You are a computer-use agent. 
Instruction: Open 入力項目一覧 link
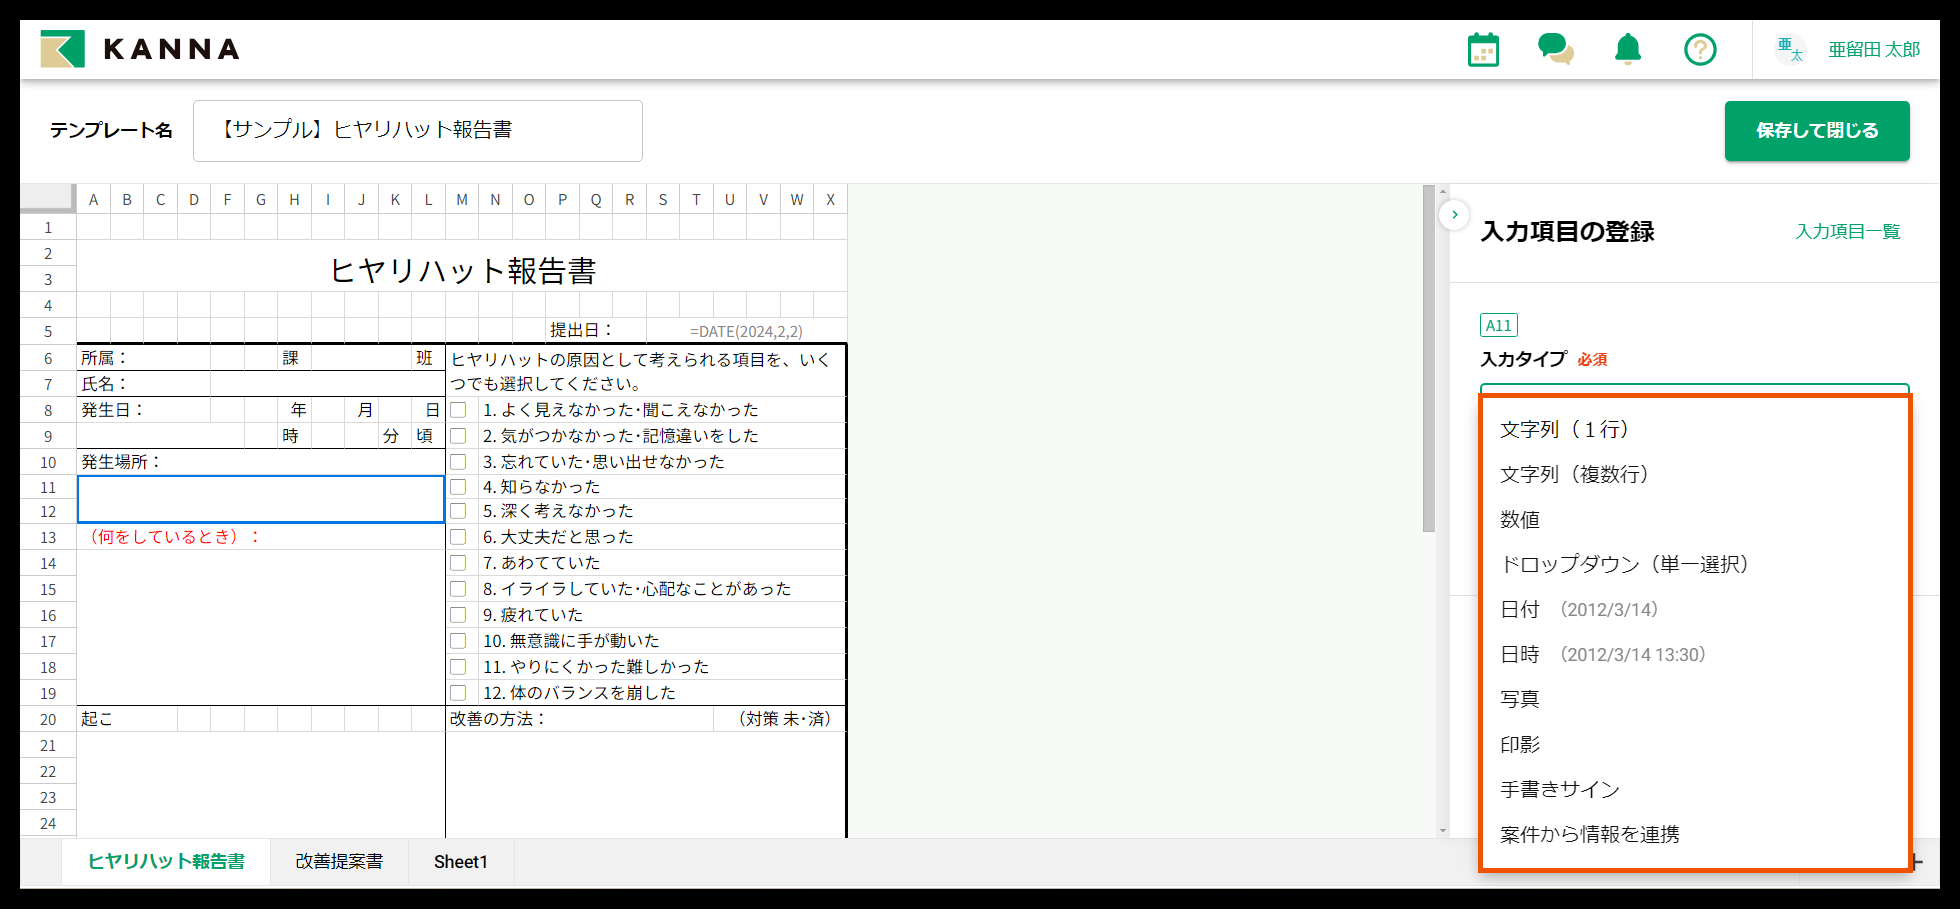(x=1847, y=232)
